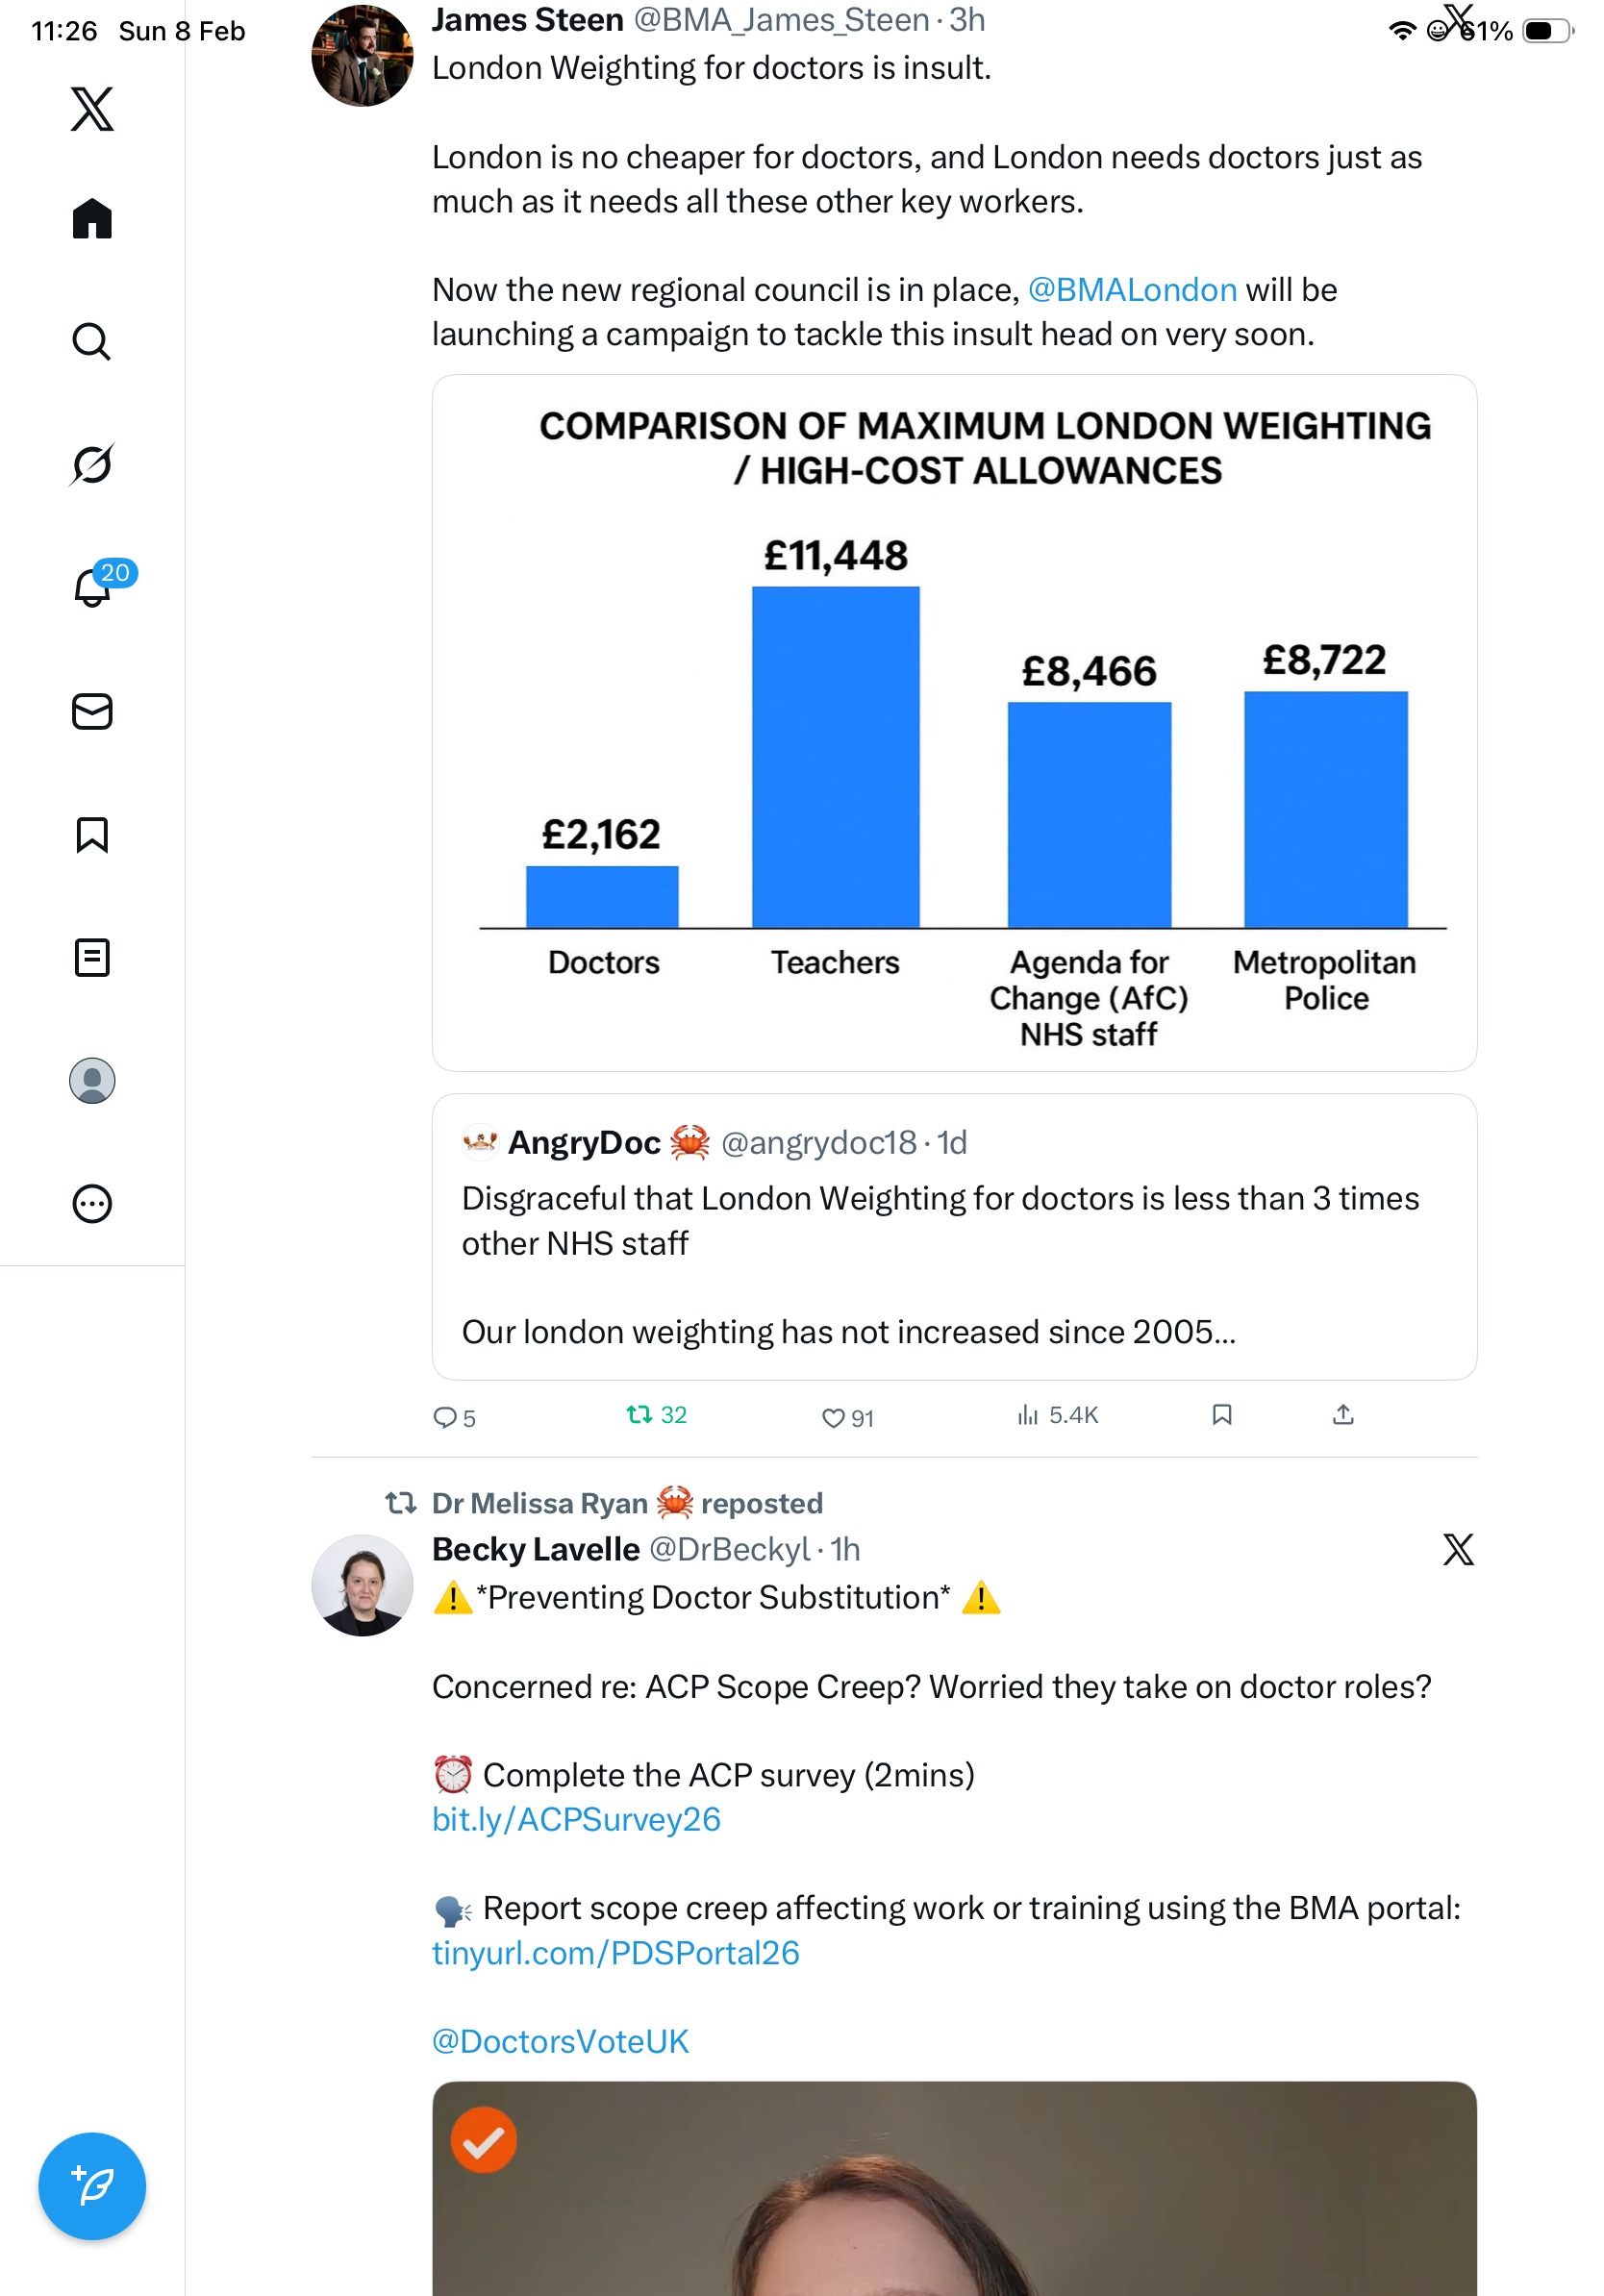
Task: Open Messages envelope icon
Action: 92,712
